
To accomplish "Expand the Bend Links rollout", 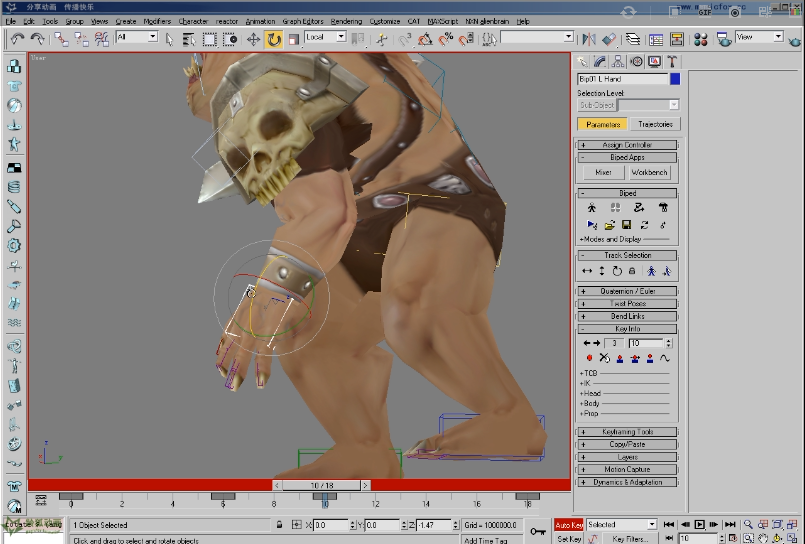I will 627,316.
